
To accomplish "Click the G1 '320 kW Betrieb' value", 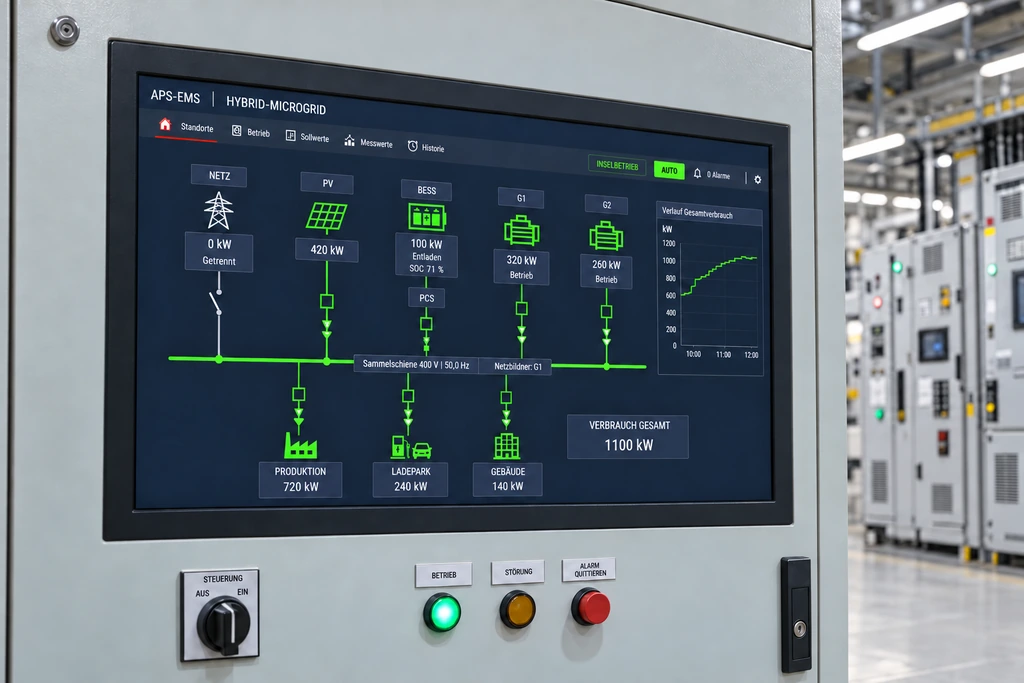I will coord(521,267).
